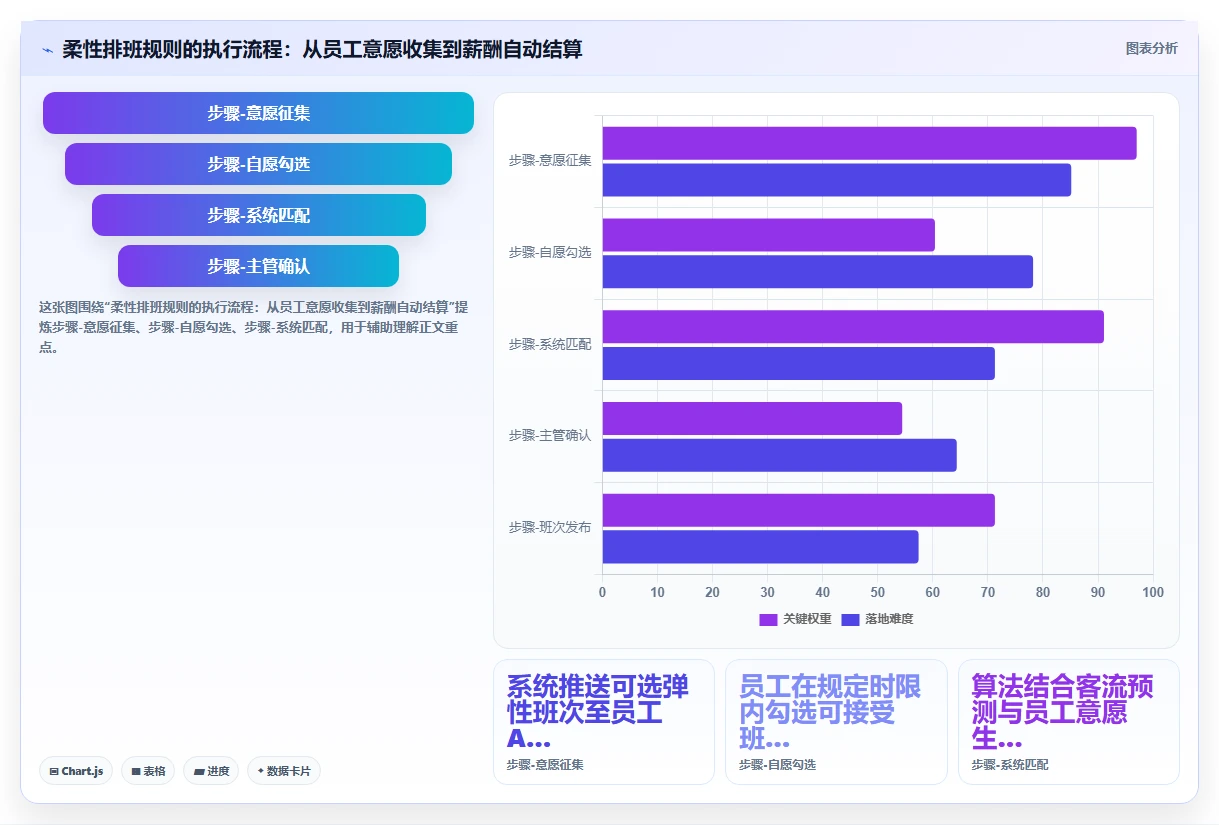Image resolution: width=1219 pixels, height=825 pixels.
Task: Click the x-axis value 0
Action: tap(602, 592)
